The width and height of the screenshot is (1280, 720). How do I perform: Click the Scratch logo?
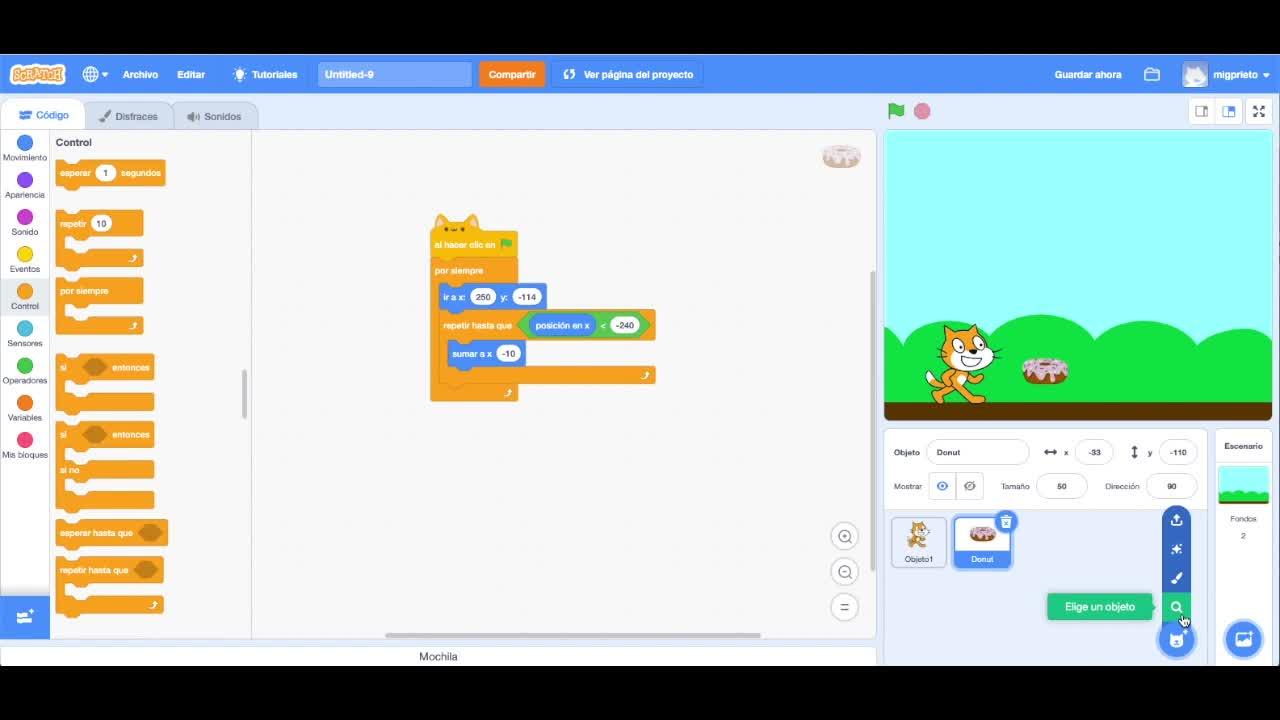tap(38, 74)
